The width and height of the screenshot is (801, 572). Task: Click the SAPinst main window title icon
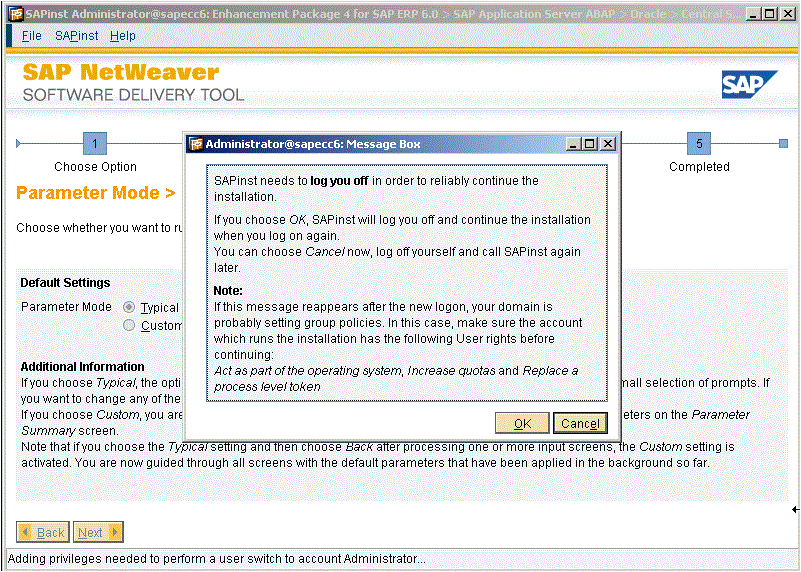coord(16,14)
